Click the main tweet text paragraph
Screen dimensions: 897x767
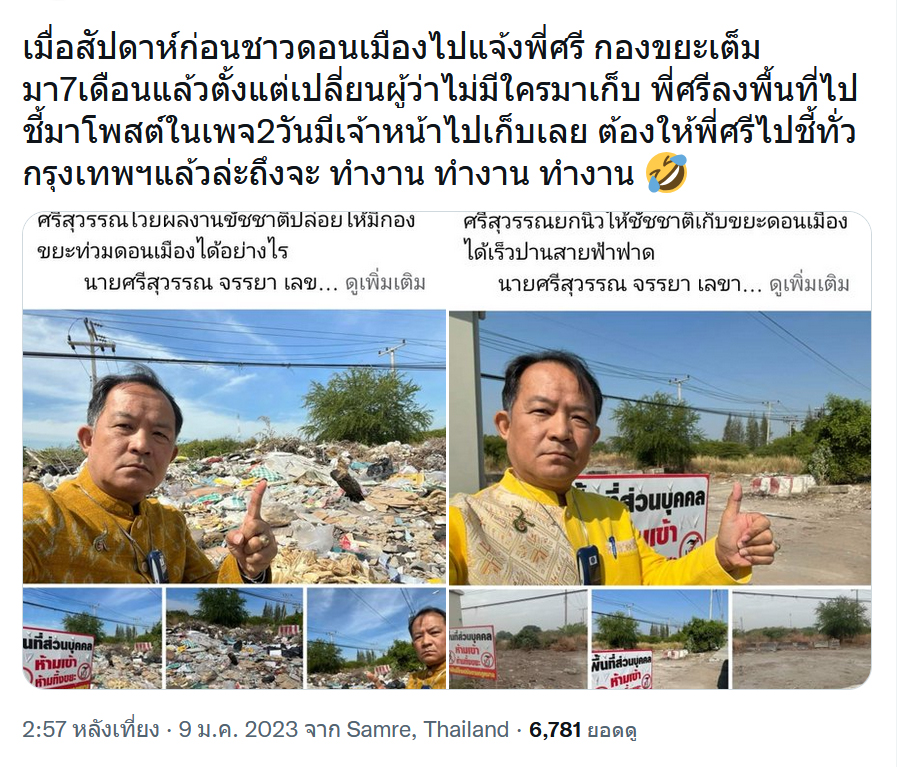click(x=440, y=111)
